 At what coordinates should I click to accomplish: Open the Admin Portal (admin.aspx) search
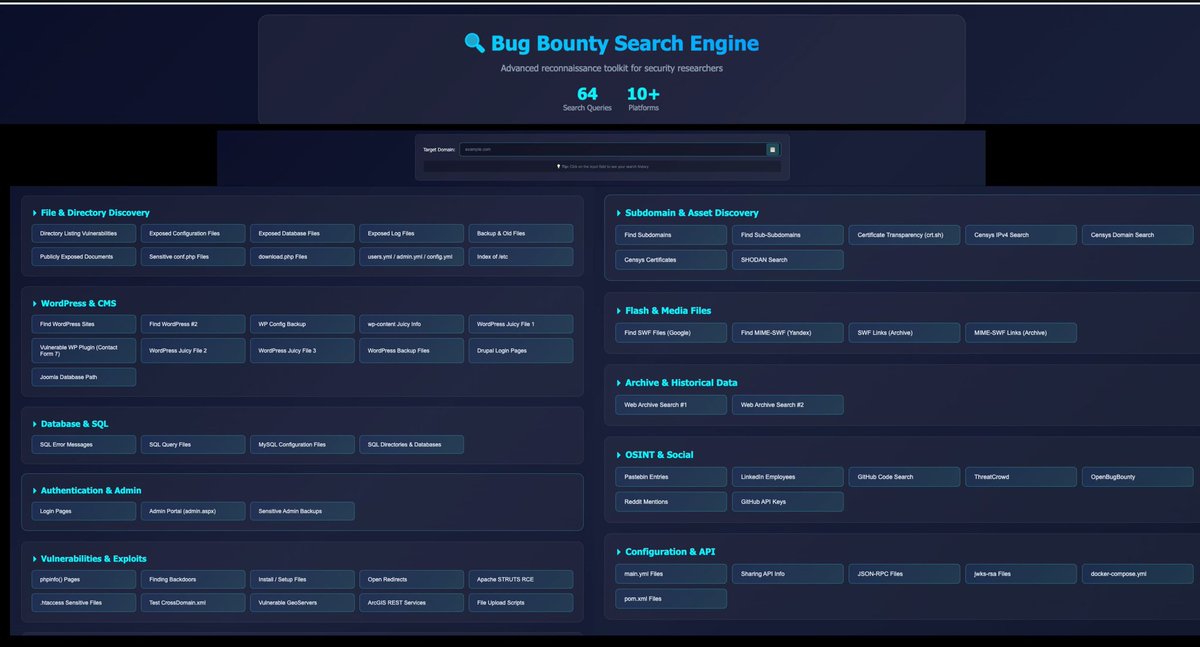click(x=192, y=510)
